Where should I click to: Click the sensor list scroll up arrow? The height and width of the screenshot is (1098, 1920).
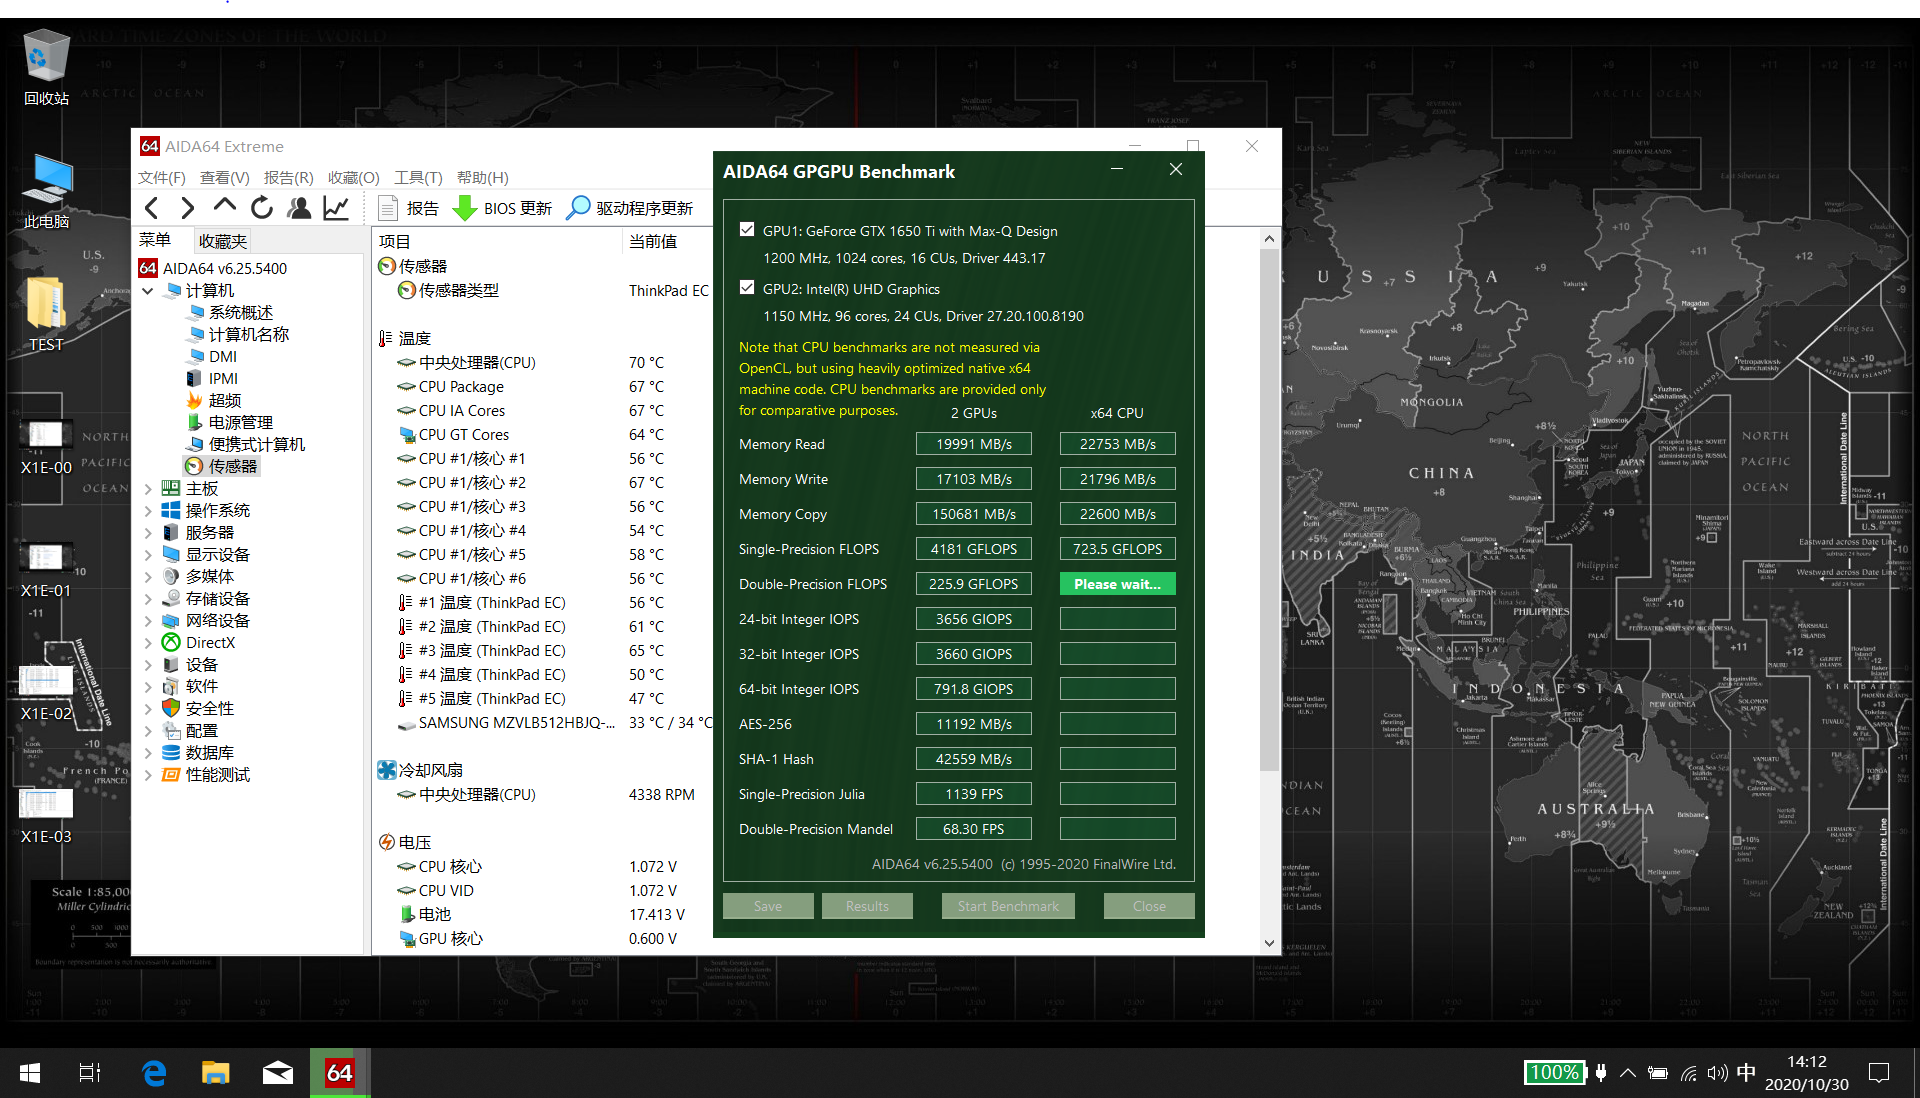[1269, 239]
